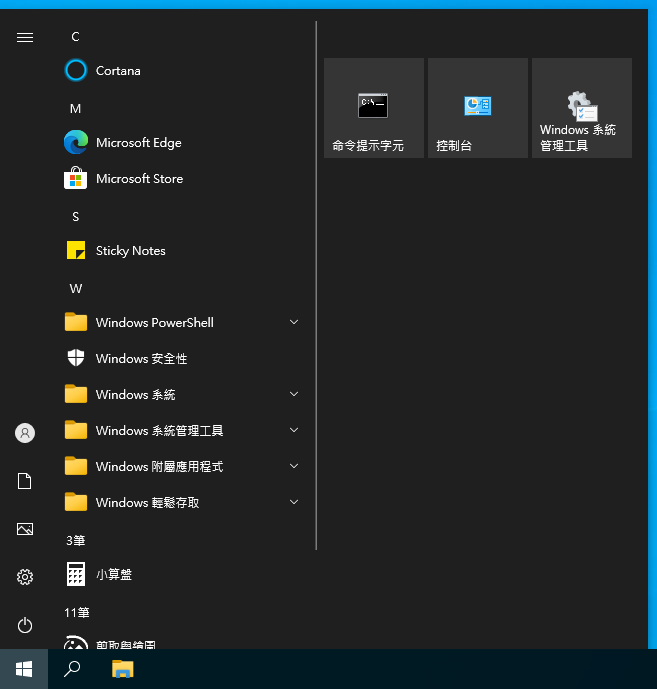Expand the Windows PowerShell folder
This screenshot has height=689, width=657.
tap(182, 323)
